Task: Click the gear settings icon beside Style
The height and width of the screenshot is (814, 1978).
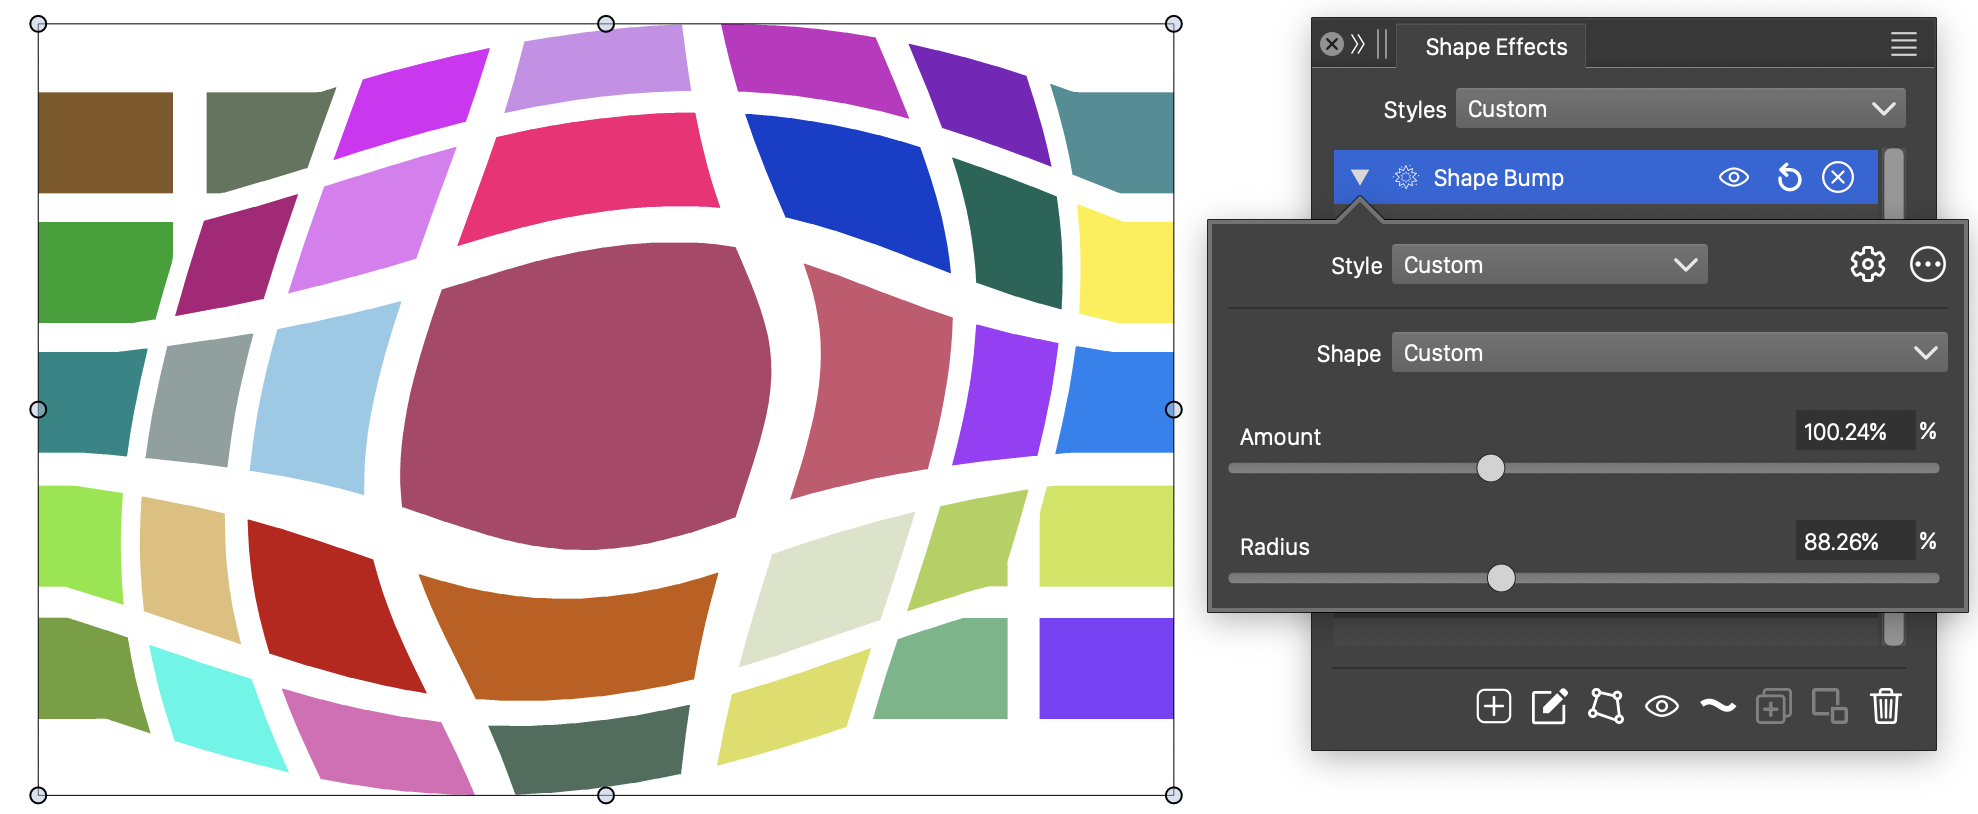Action: (1867, 265)
